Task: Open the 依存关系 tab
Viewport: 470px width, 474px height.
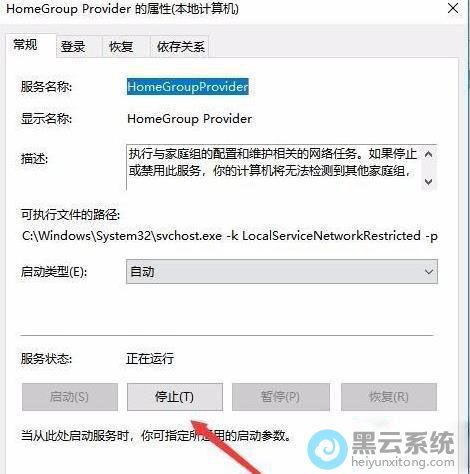Action: tap(180, 47)
